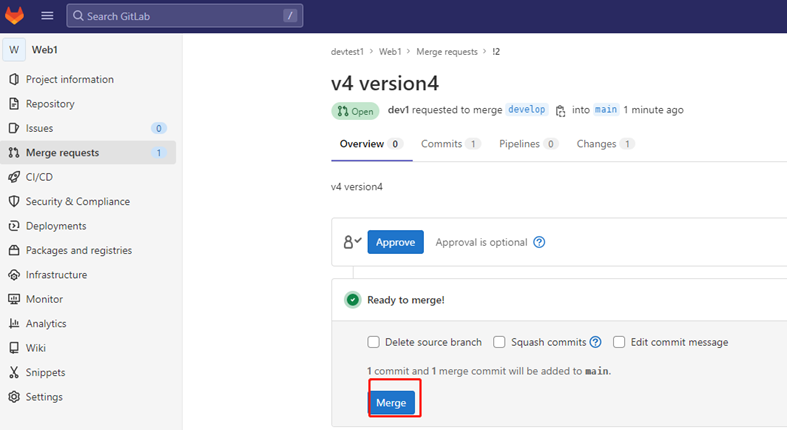This screenshot has width=787, height=430.
Task: Click the GitLab fox logo
Action: point(15,16)
